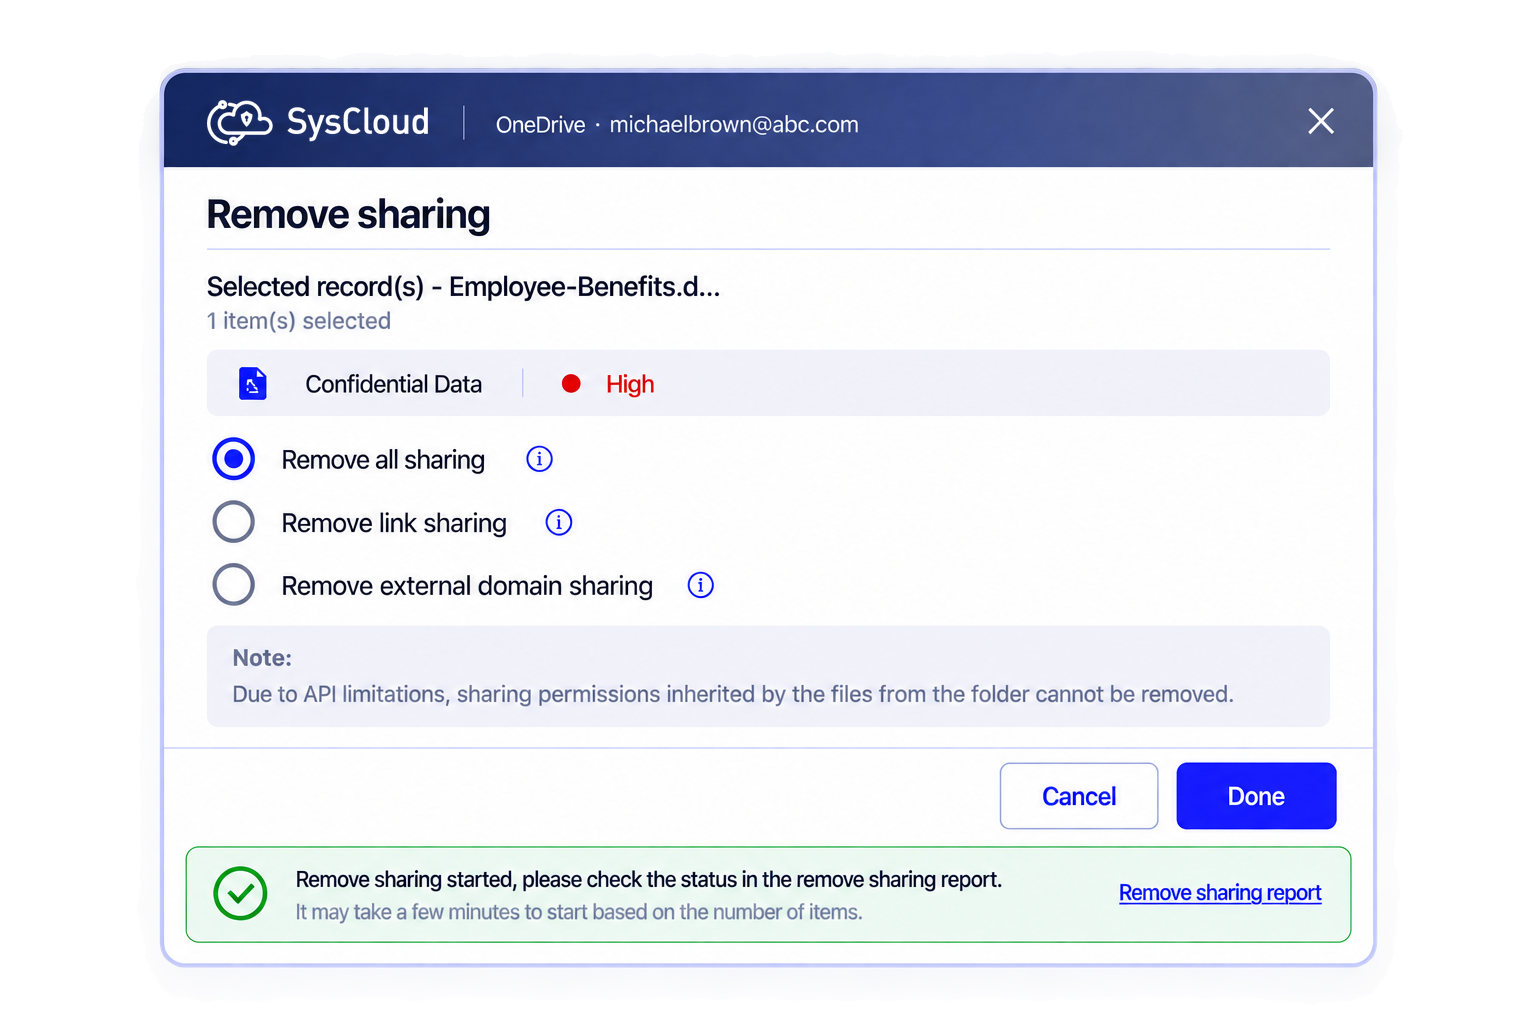Click Selected record(s) Employee-Benefits.d... text
The height and width of the screenshot is (1024, 1536).
463,287
